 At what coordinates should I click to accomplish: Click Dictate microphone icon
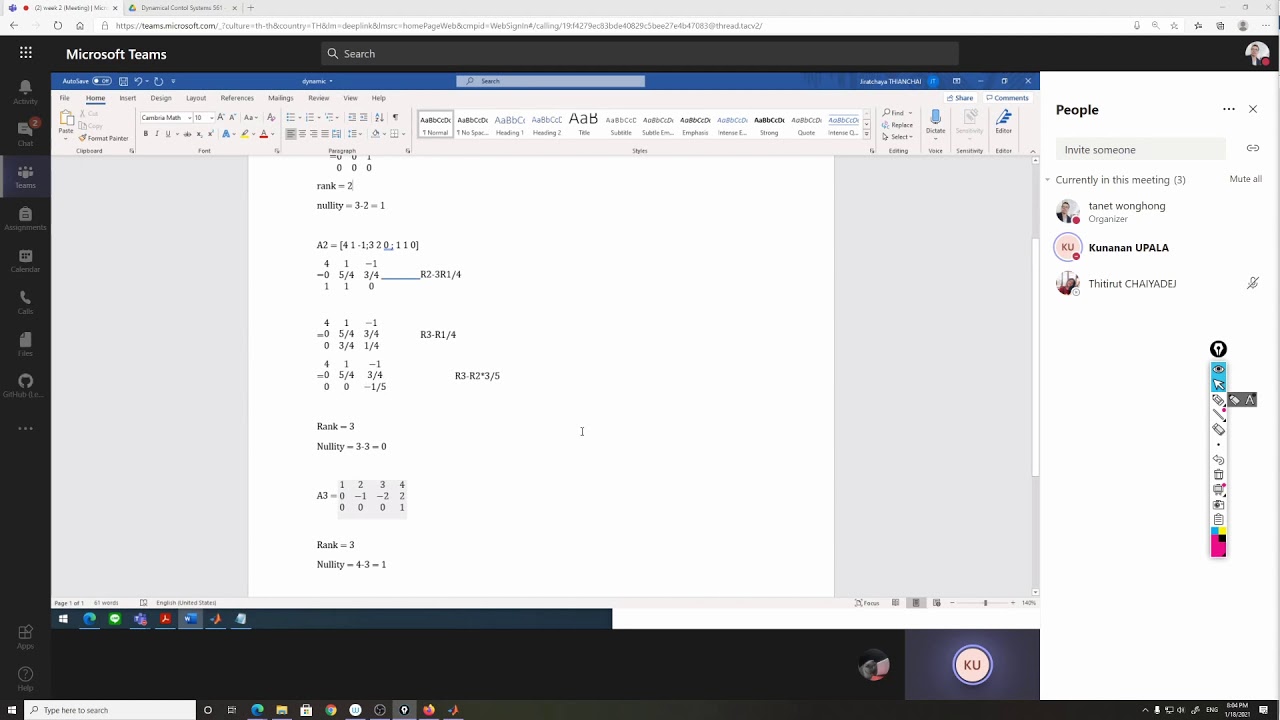(935, 118)
